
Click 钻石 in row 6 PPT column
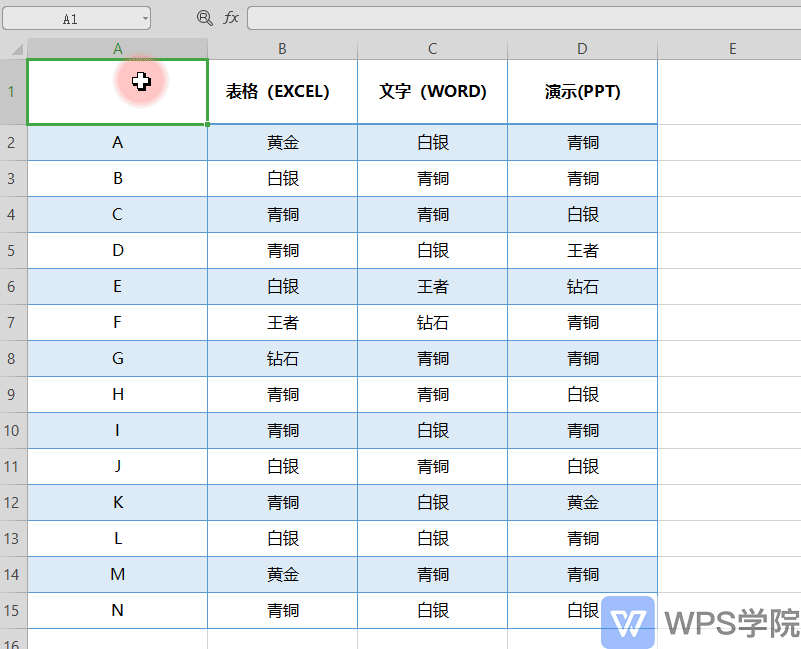pos(582,286)
